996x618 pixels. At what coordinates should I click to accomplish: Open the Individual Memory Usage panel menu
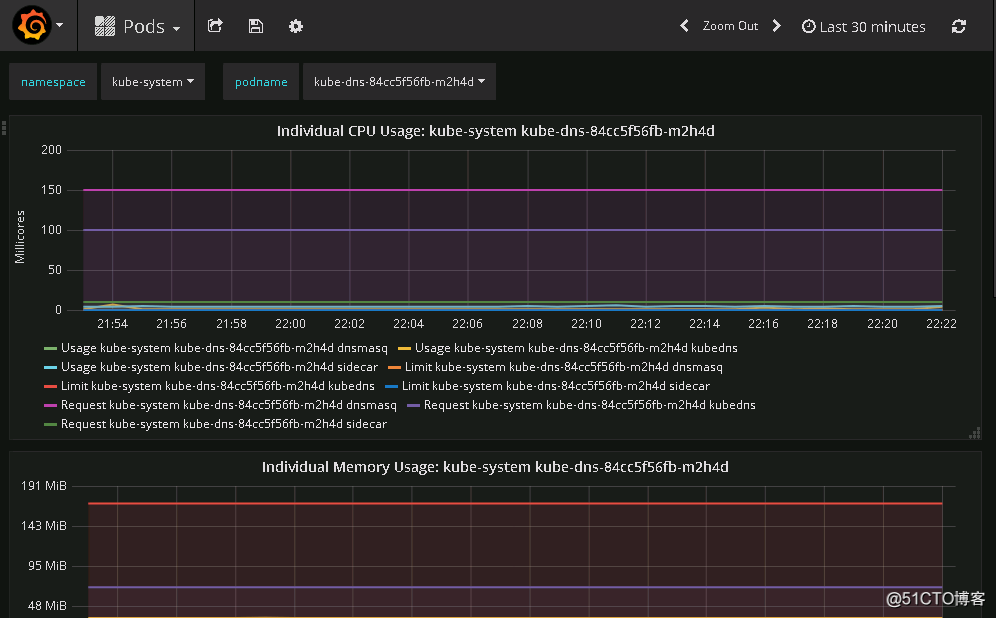(x=497, y=467)
